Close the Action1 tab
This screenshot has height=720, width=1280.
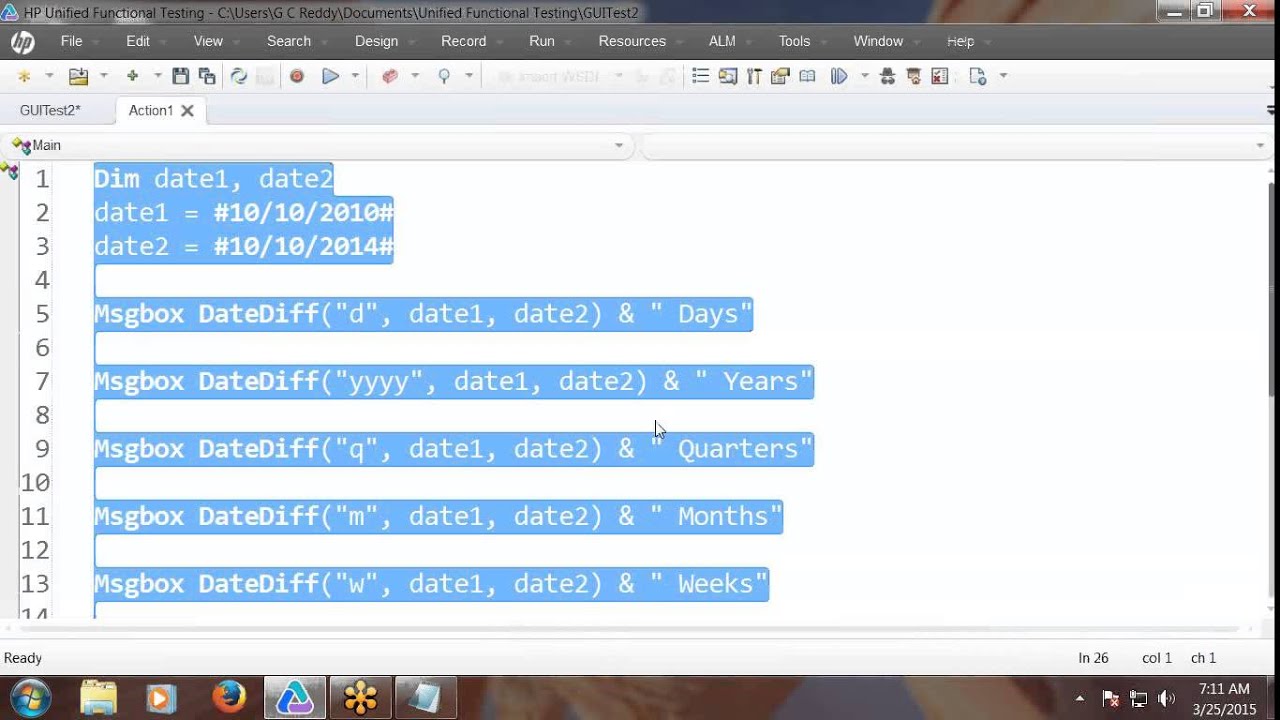(187, 110)
